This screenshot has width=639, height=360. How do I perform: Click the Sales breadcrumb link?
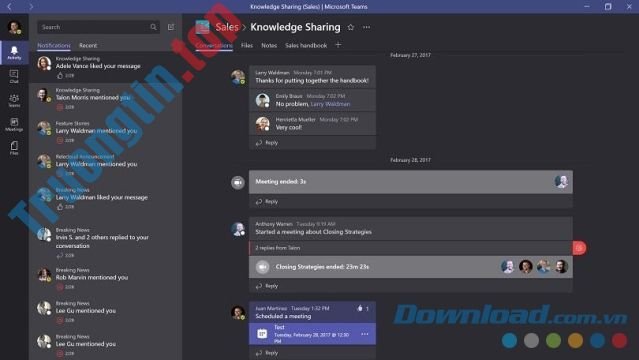click(227, 27)
